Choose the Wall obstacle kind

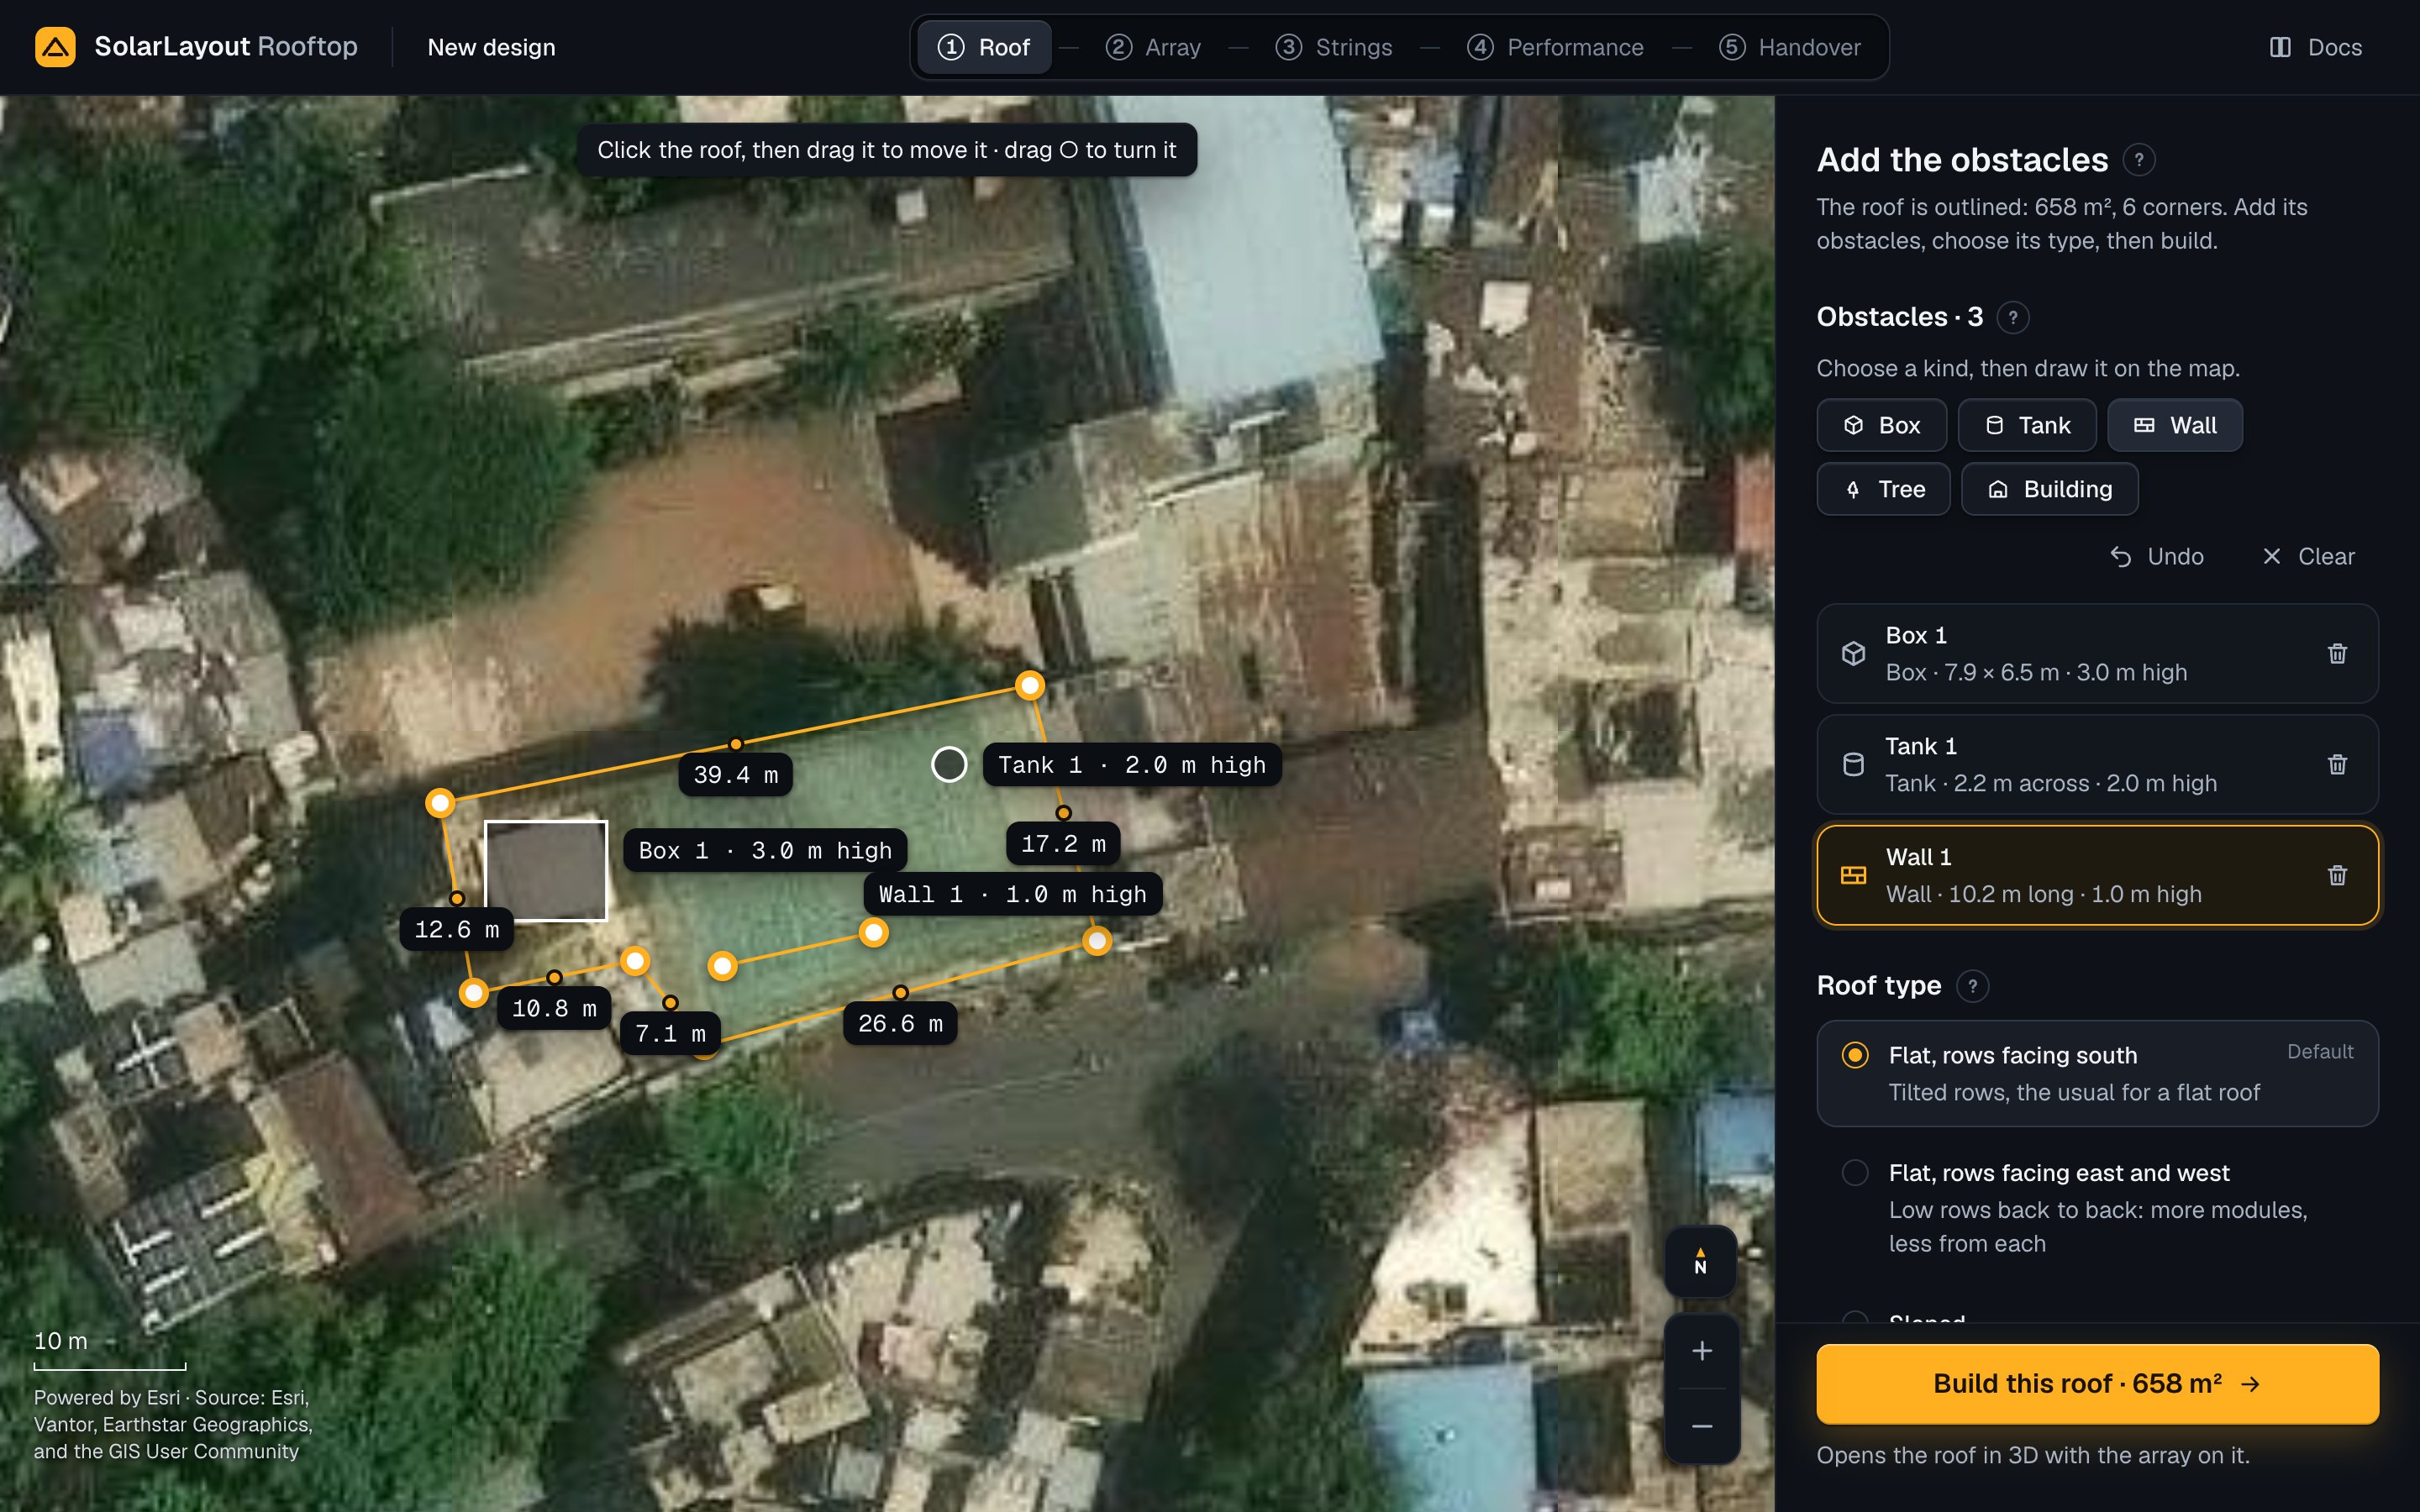tap(2175, 425)
